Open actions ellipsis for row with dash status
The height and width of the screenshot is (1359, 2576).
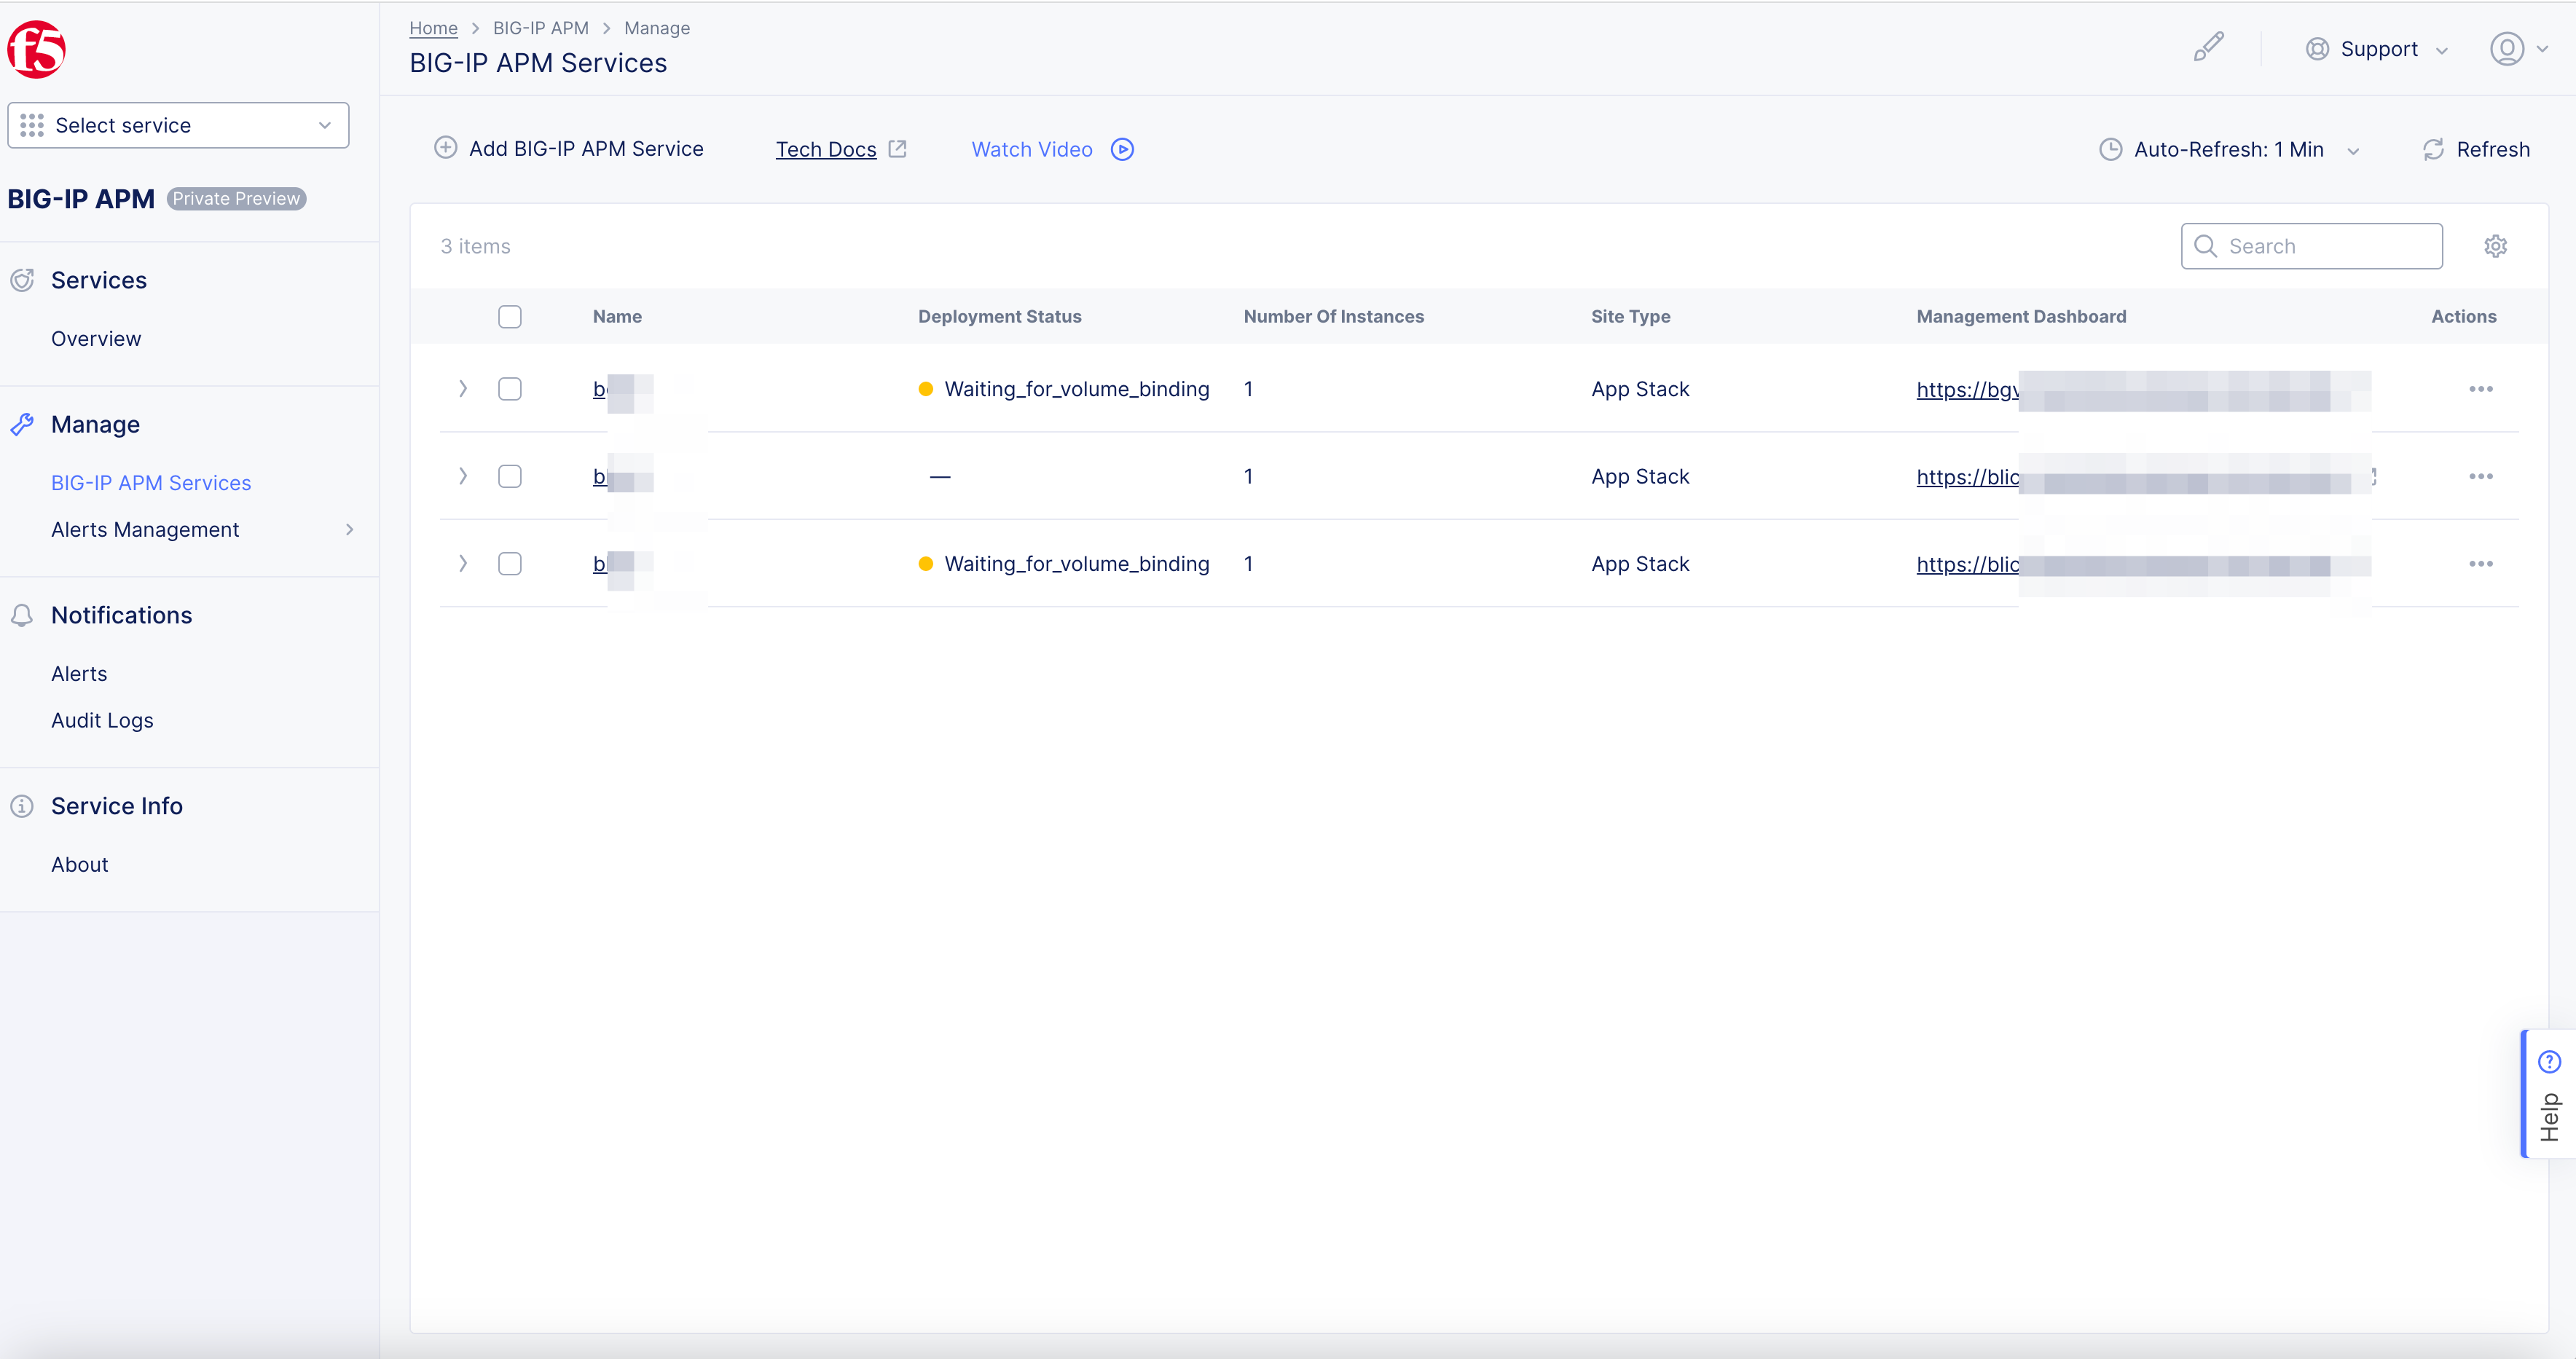(2480, 476)
